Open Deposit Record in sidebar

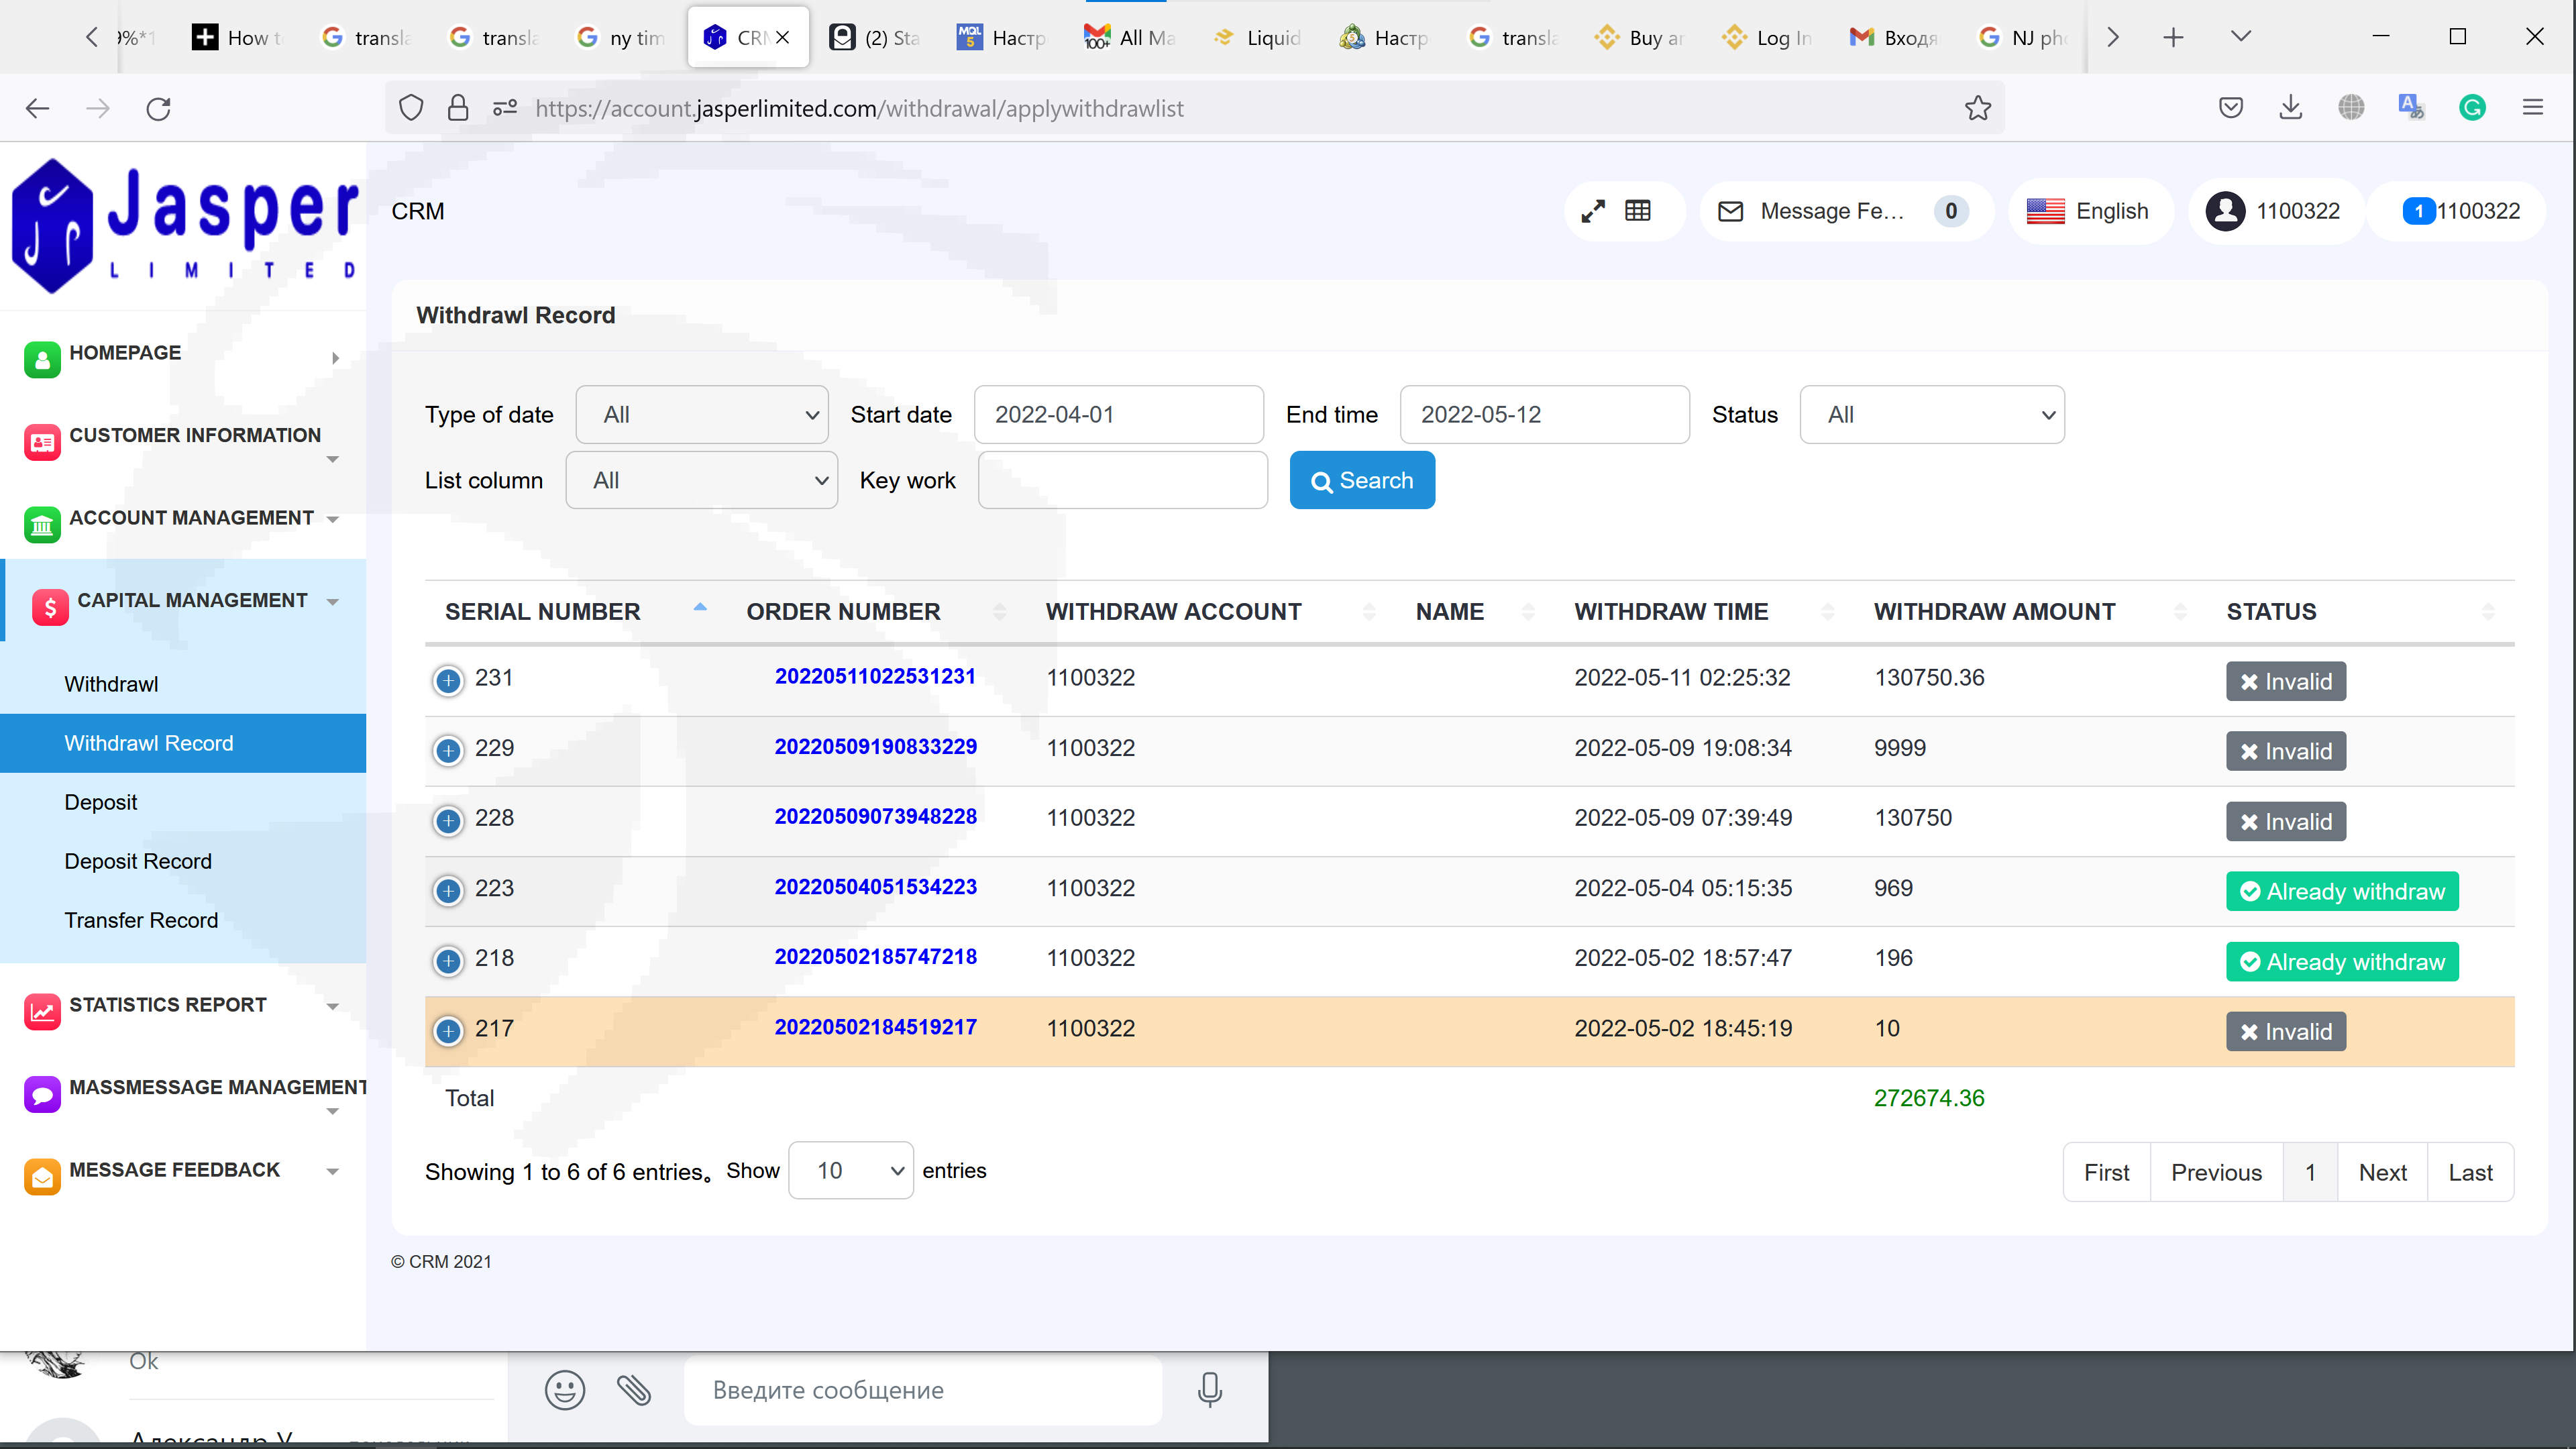(x=138, y=861)
